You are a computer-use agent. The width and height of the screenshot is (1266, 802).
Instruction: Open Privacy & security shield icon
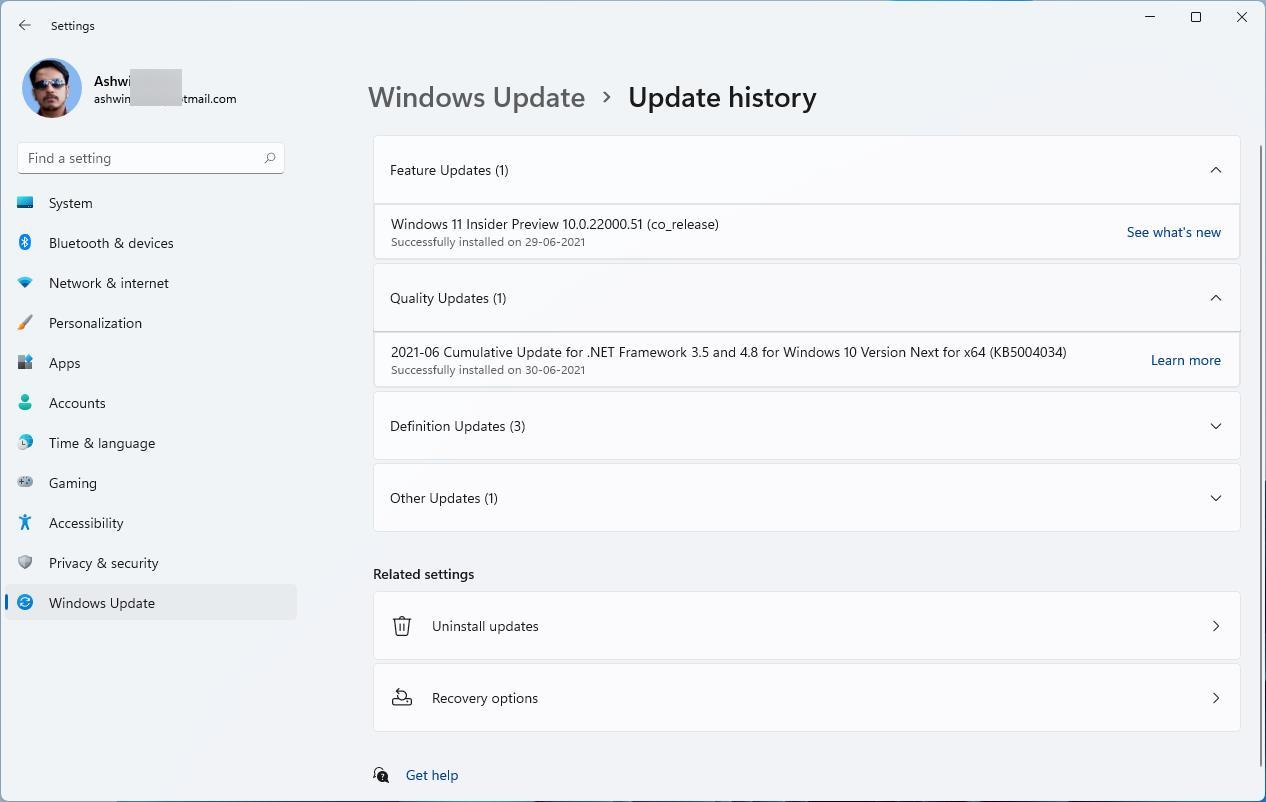(x=25, y=563)
